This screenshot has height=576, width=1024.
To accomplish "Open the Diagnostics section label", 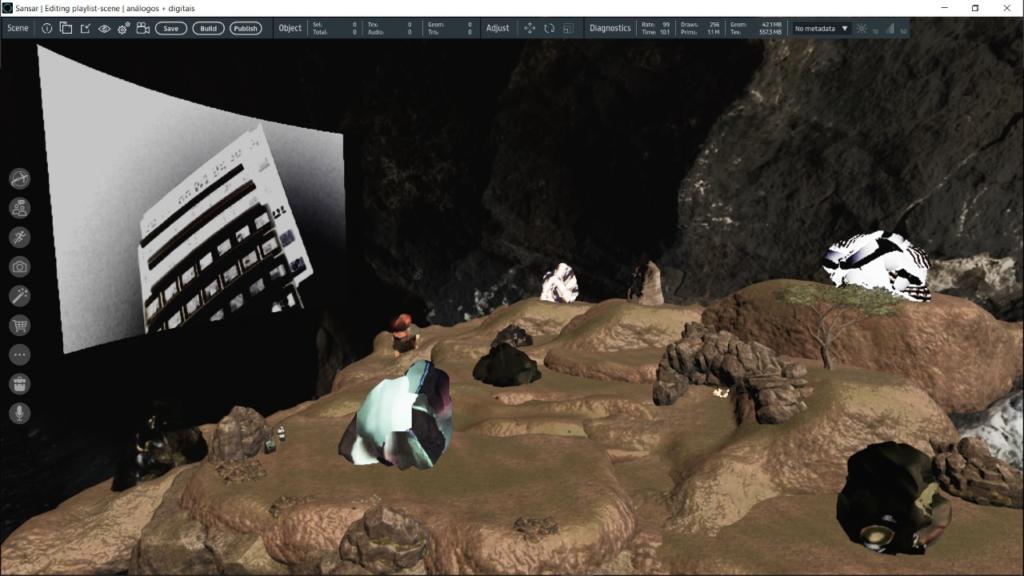I will click(x=610, y=28).
